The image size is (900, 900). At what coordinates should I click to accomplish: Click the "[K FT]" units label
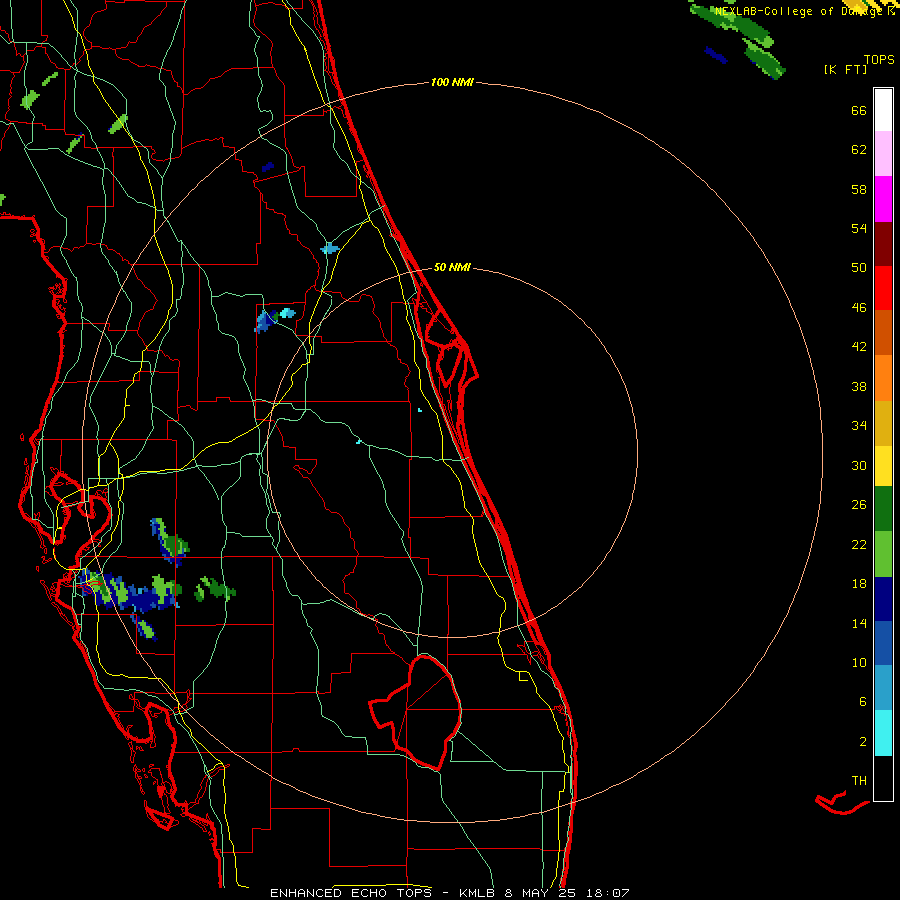point(845,69)
